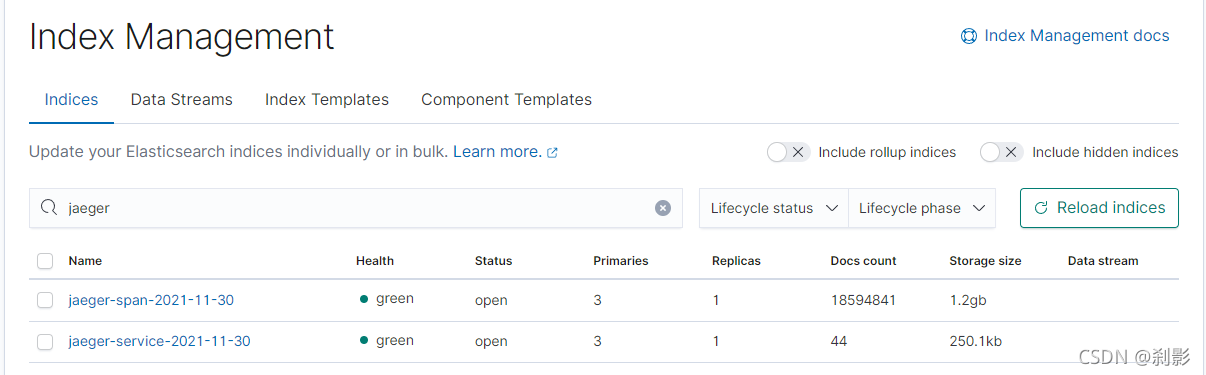Image resolution: width=1206 pixels, height=375 pixels.
Task: Enable Include hidden indices switch
Action: tap(1001, 152)
